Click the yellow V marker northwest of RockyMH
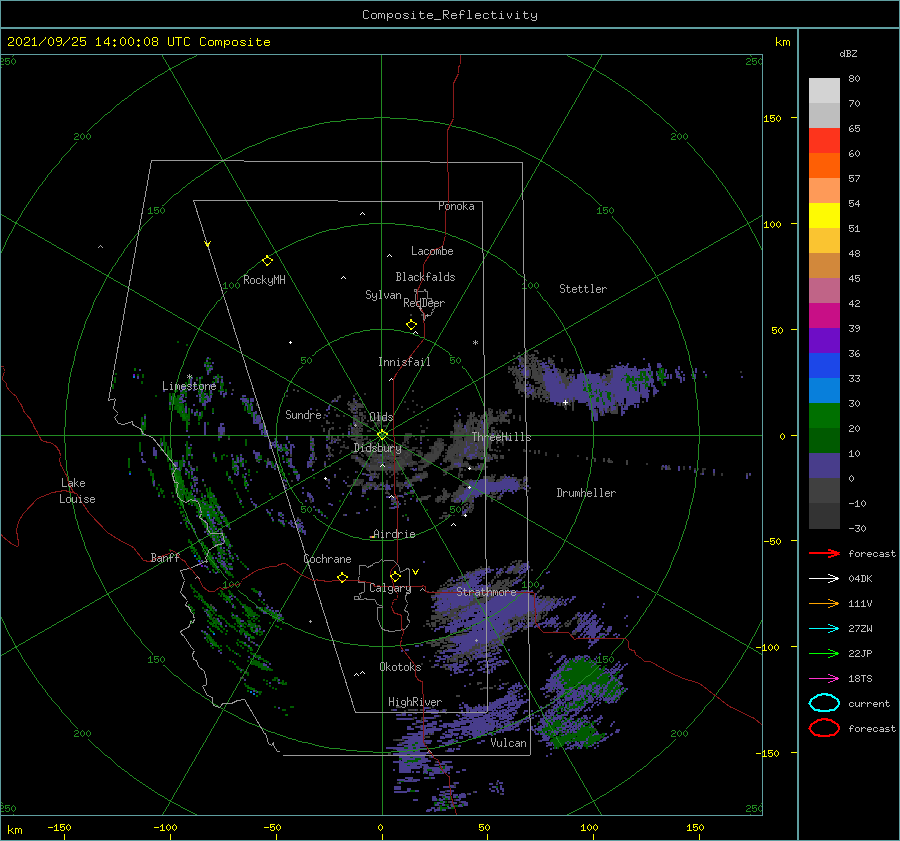The image size is (900, 841). point(208,244)
